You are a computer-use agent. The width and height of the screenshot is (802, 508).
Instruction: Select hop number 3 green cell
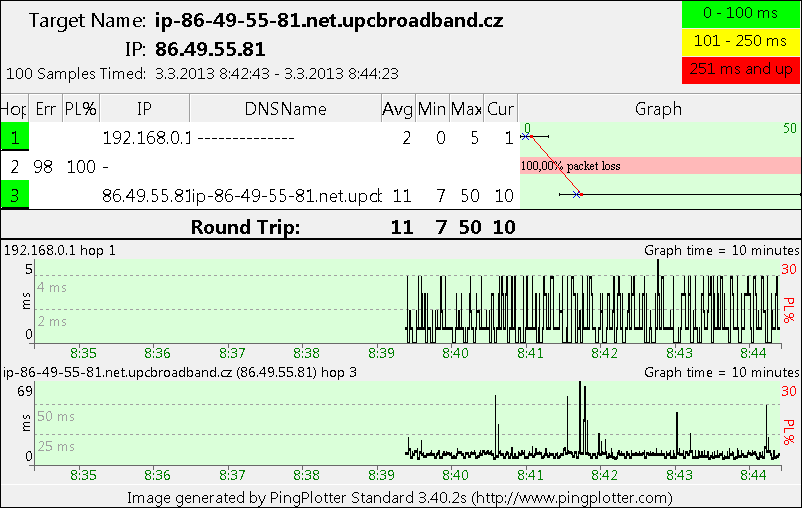point(14,195)
